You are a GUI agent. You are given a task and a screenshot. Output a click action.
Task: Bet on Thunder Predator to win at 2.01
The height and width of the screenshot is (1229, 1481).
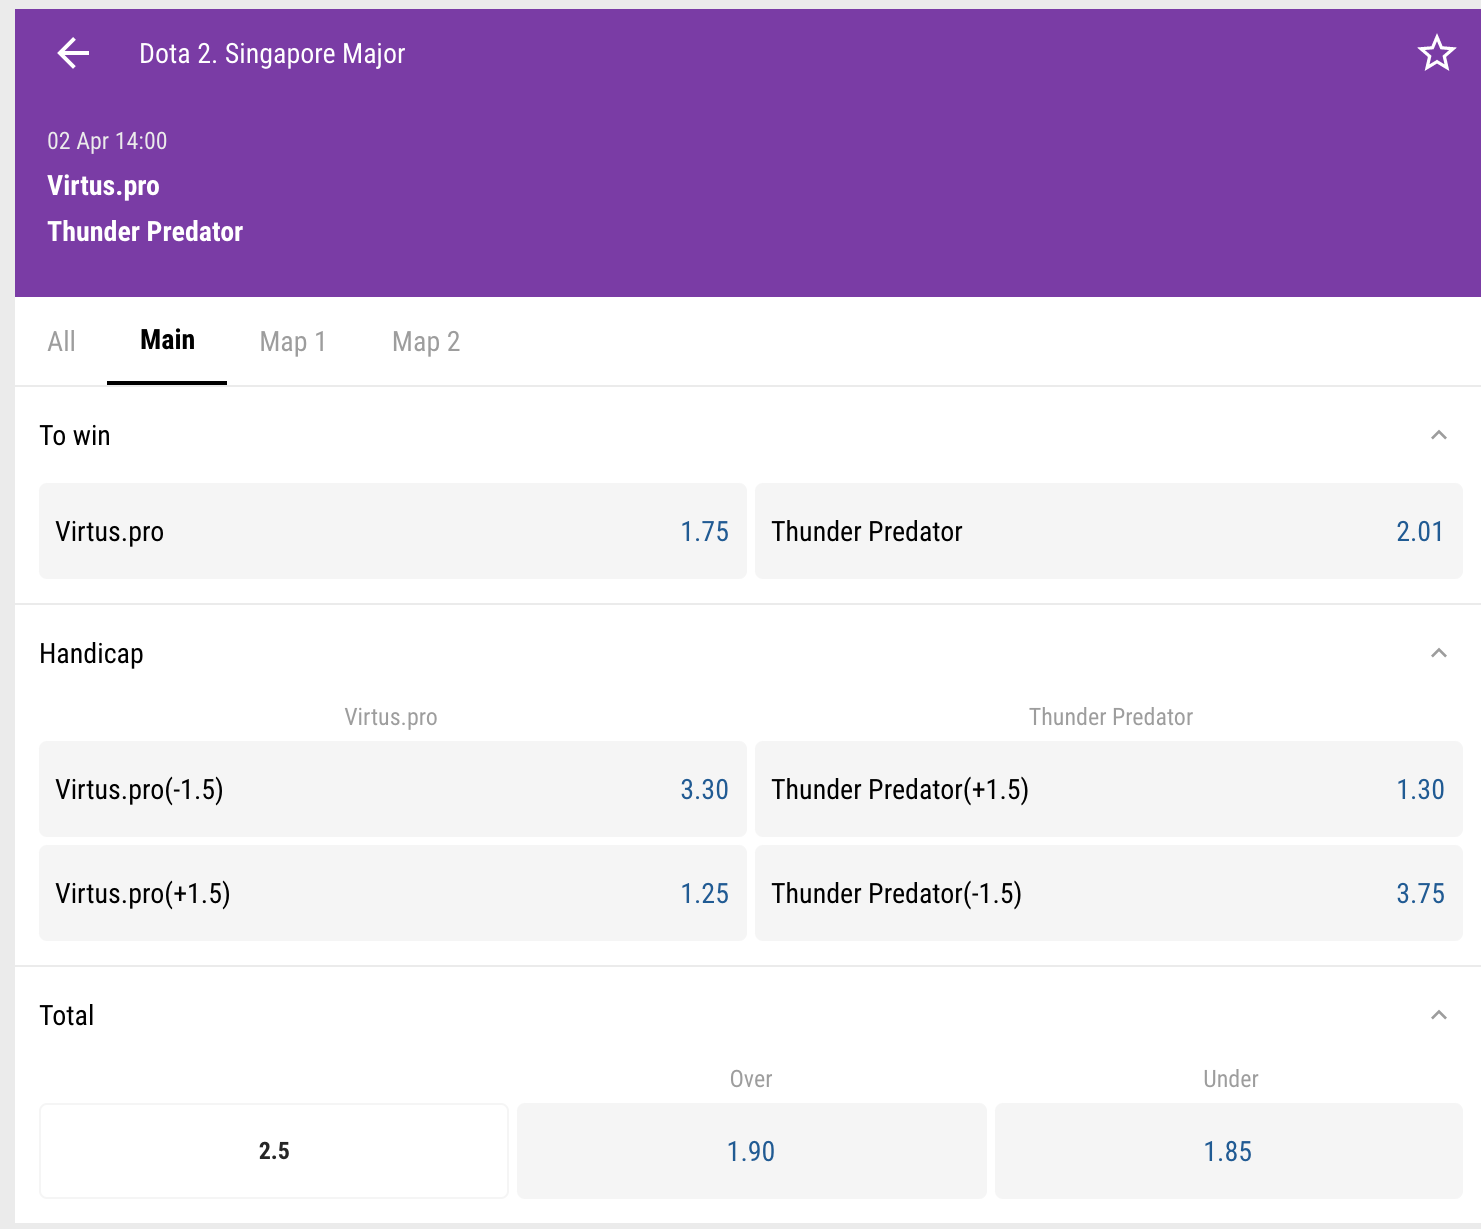click(x=1109, y=531)
